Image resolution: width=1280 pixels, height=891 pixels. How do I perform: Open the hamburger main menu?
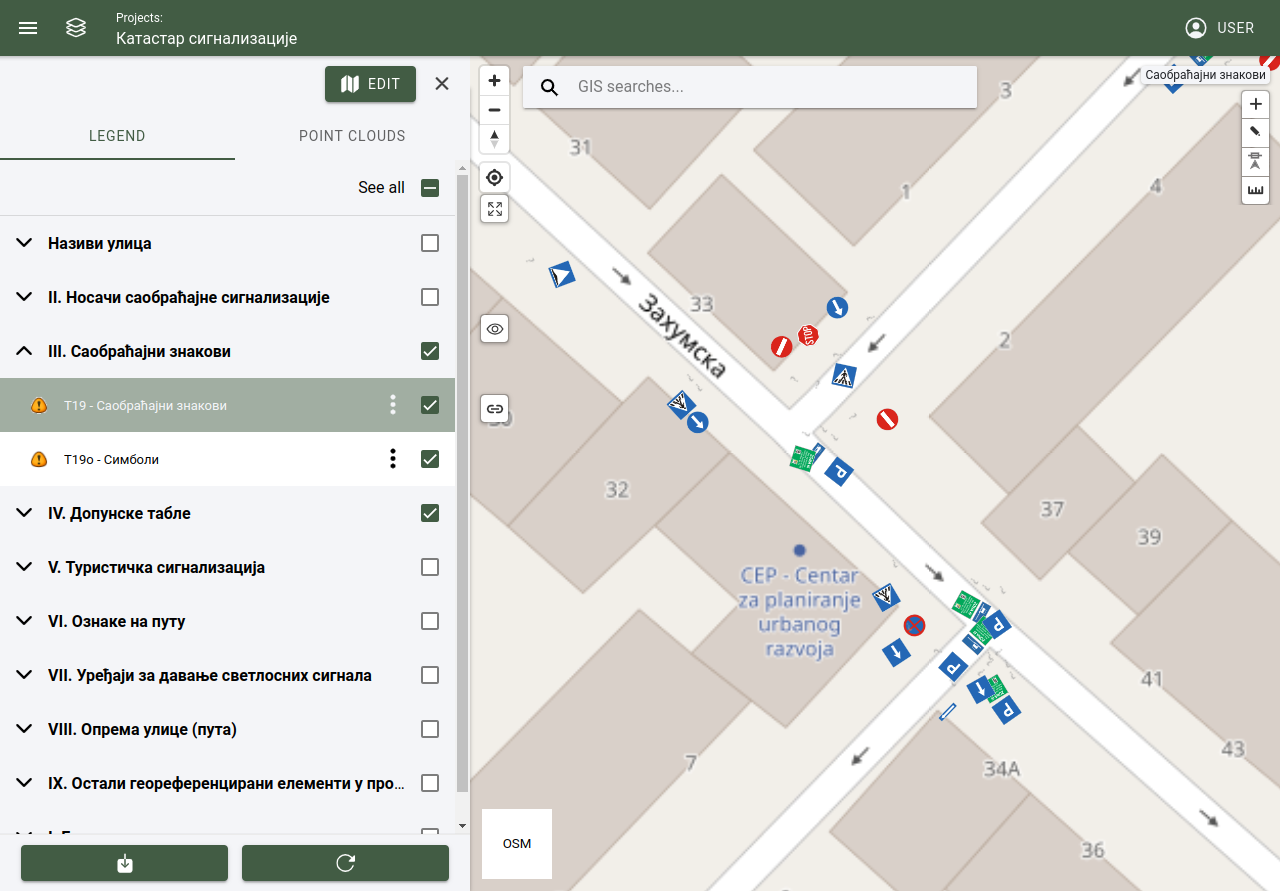click(28, 28)
